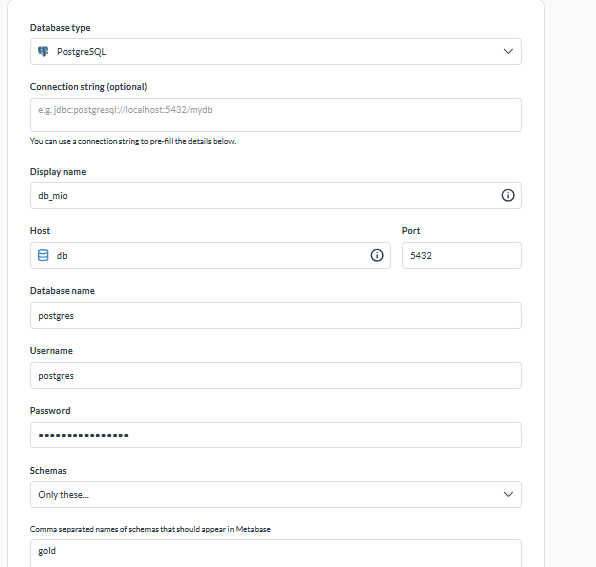Expand the Database type chevron arrow
Screen dimensions: 596x567
pyautogui.click(x=508, y=51)
